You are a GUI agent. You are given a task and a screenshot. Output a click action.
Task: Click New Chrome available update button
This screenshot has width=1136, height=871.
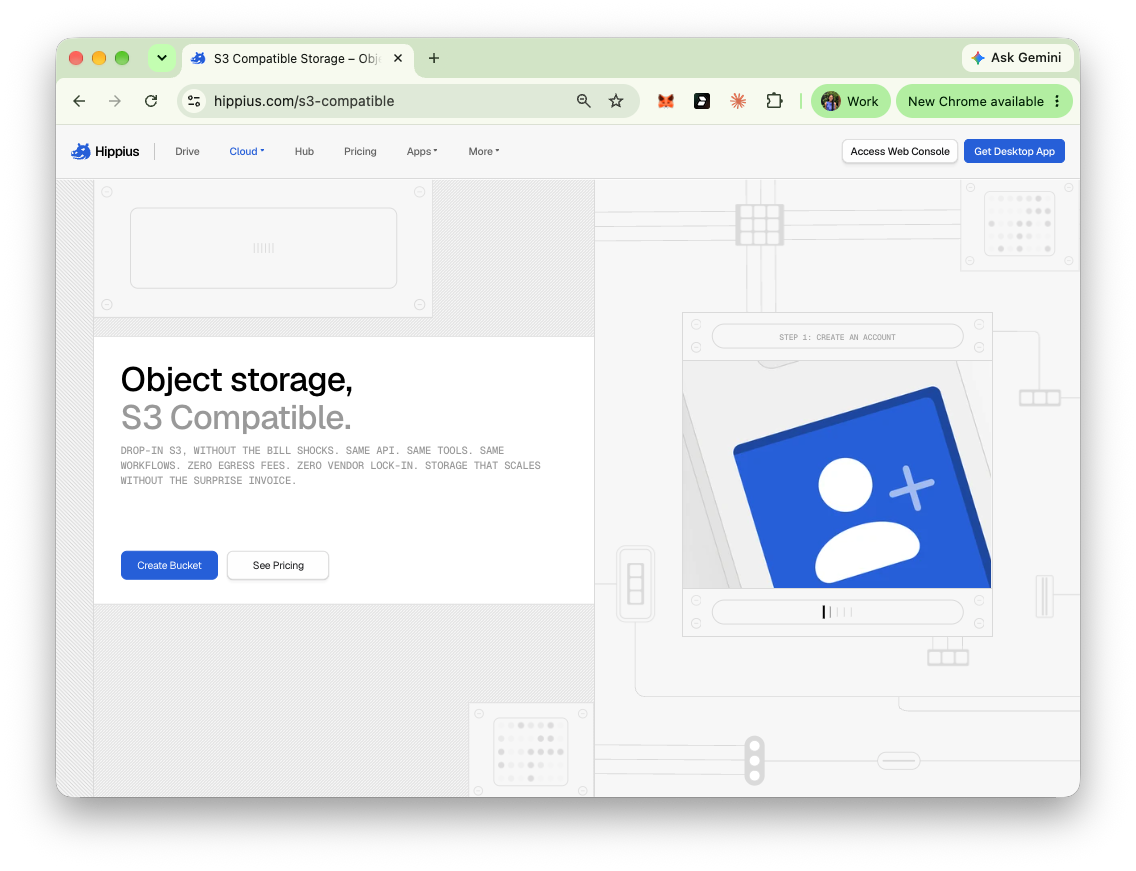tap(975, 101)
